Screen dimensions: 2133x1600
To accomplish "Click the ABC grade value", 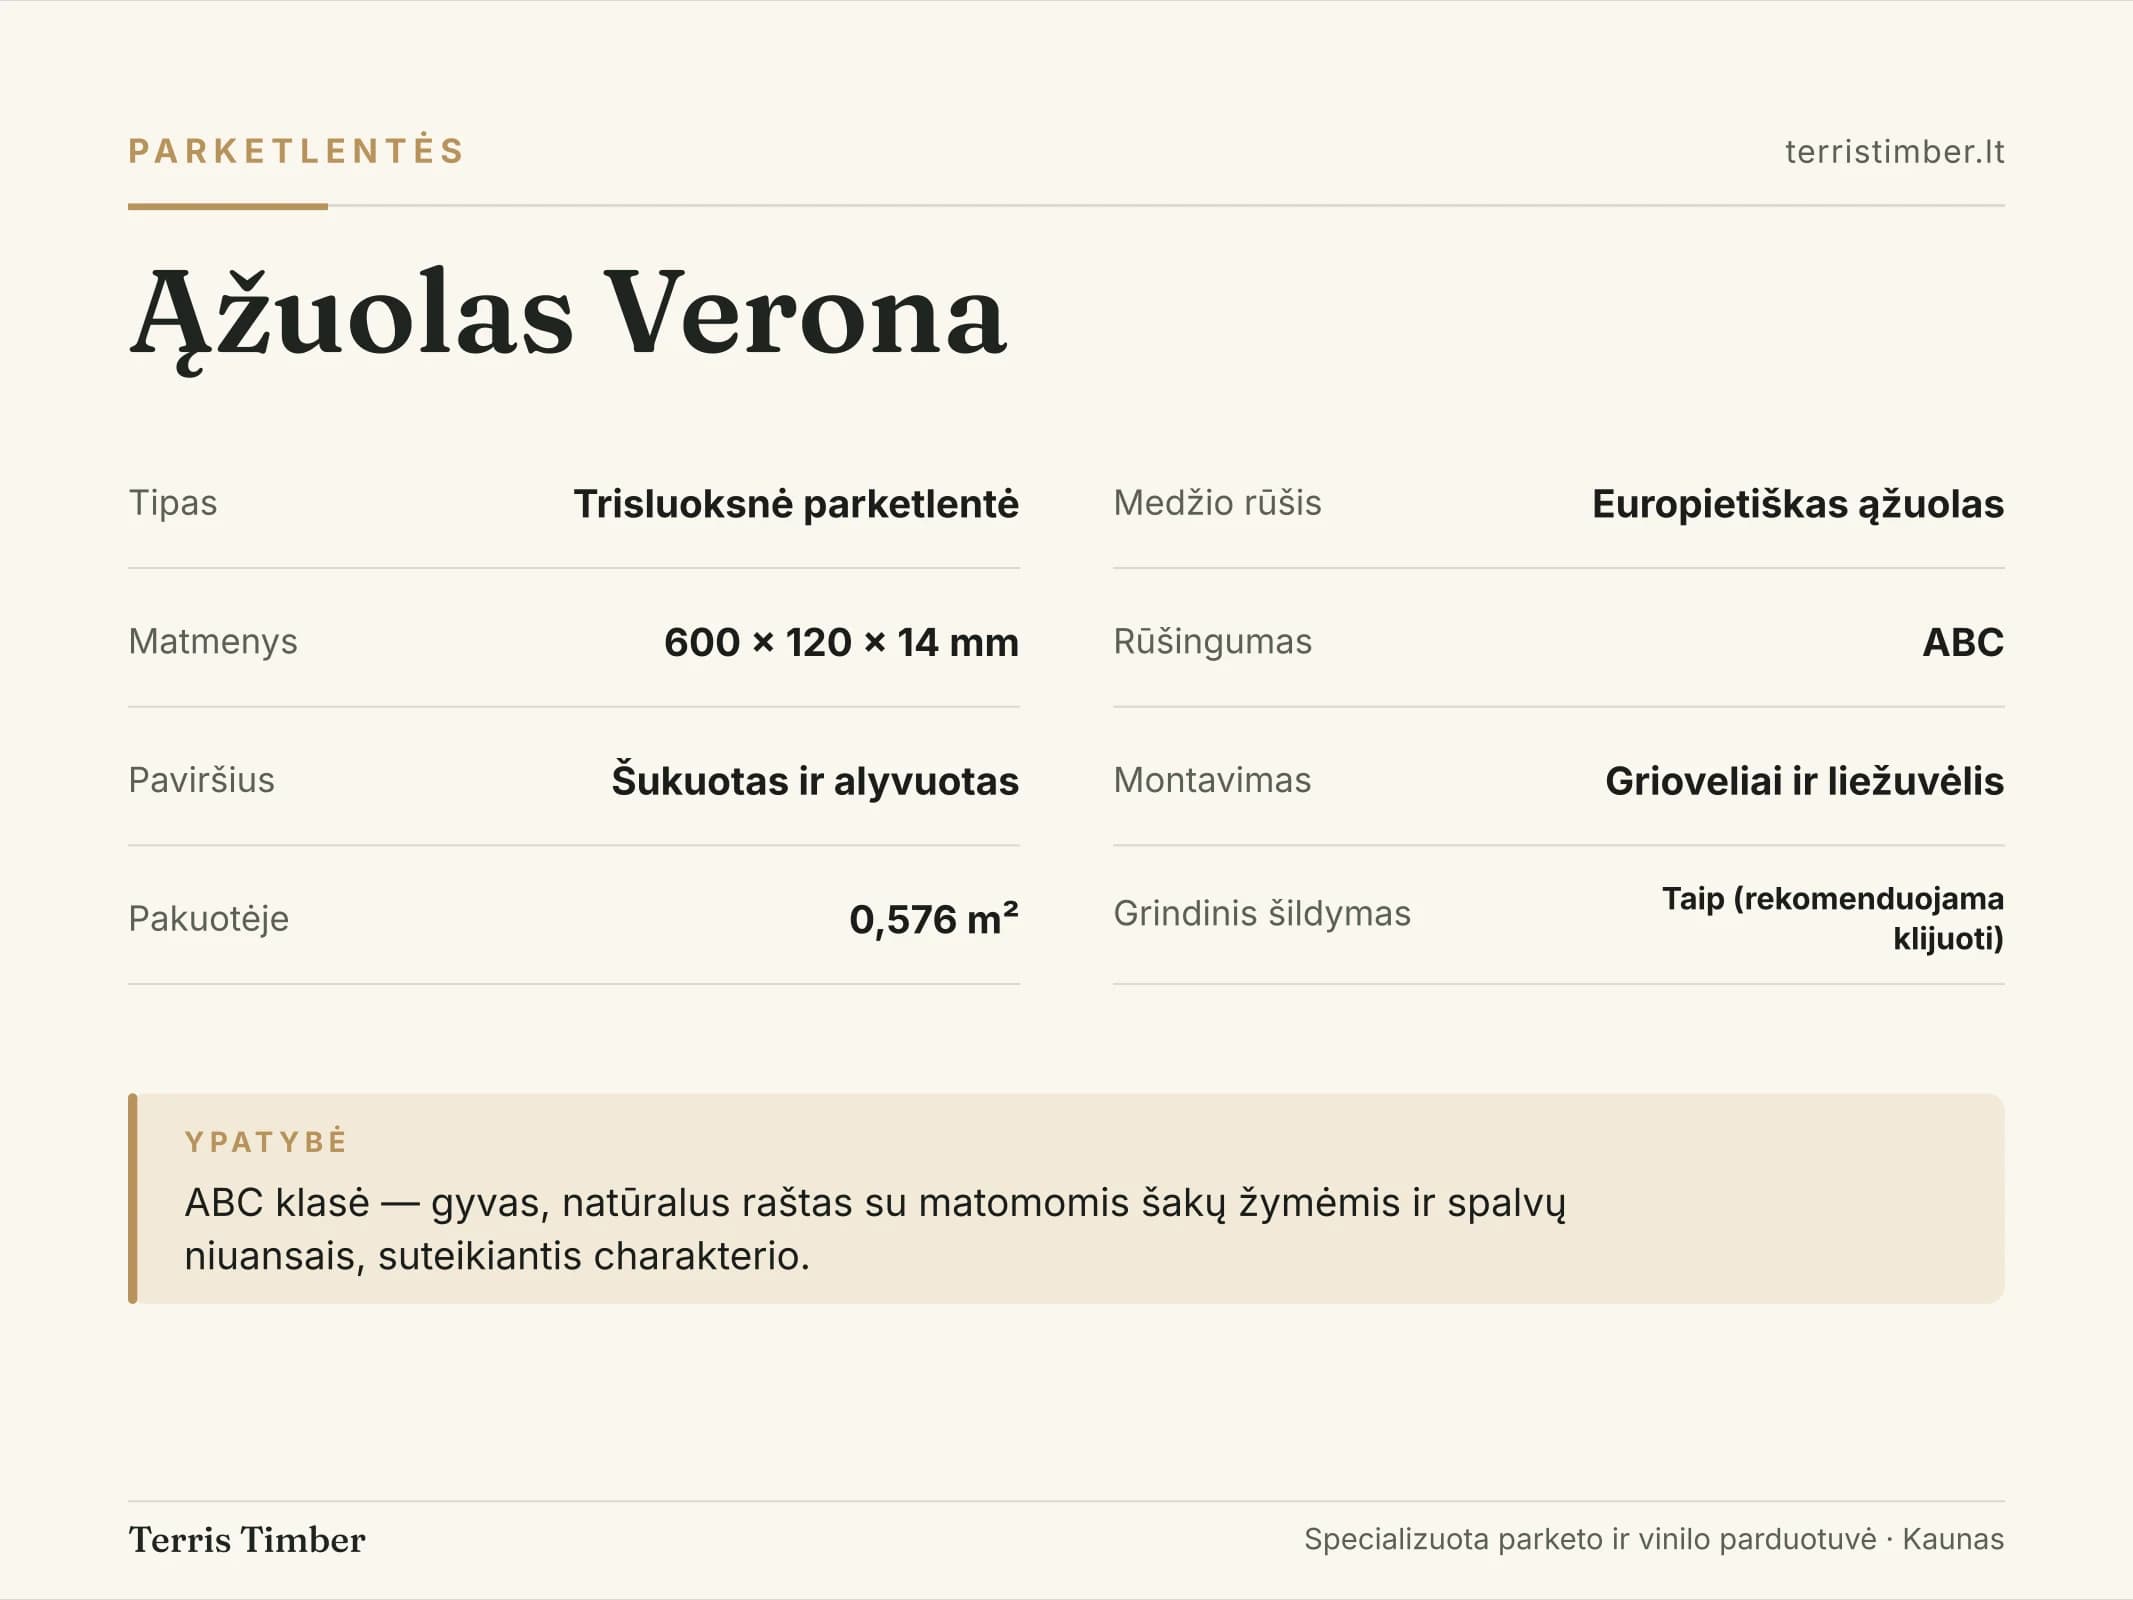I will pyautogui.click(x=1963, y=642).
